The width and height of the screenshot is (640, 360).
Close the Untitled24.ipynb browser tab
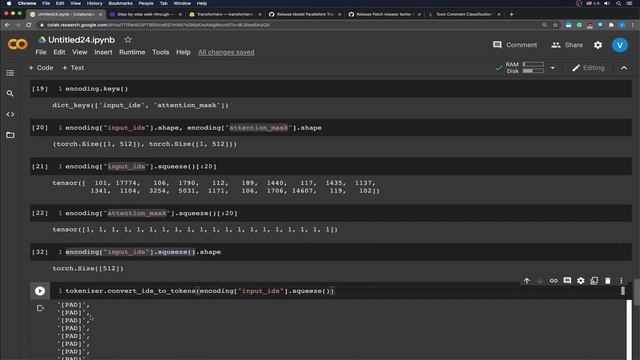[x=101, y=14]
